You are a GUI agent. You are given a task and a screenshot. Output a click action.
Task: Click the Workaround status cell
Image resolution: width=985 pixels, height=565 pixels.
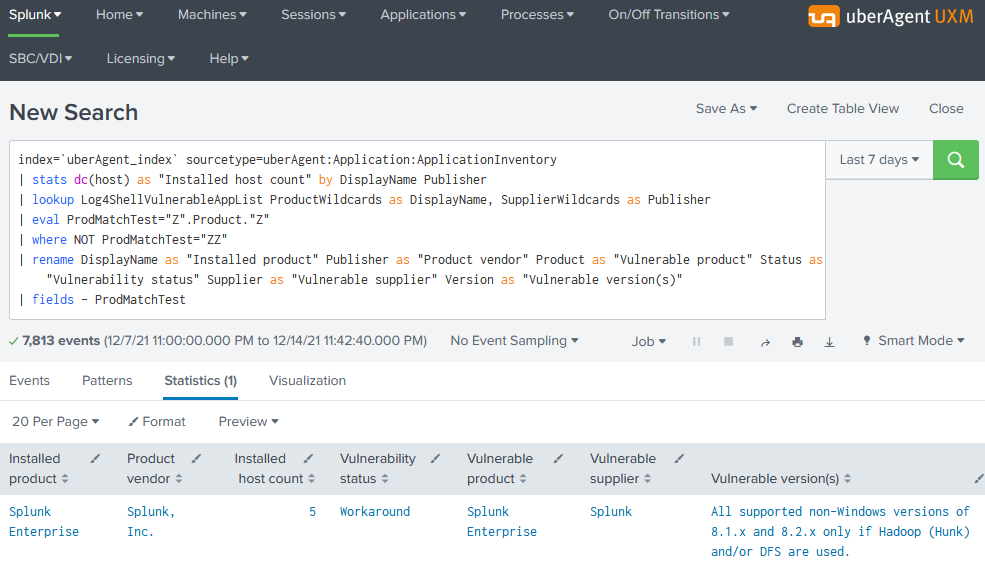[375, 512]
